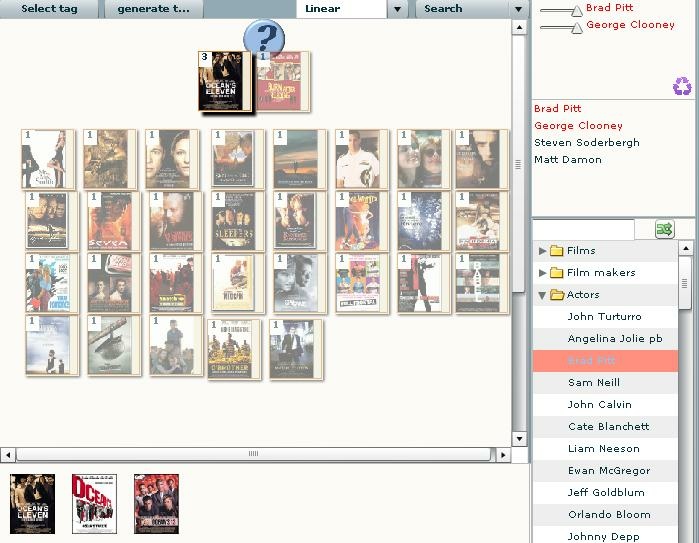
Task: Select Ewan McGregor in Actors tree
Action: pos(605,470)
